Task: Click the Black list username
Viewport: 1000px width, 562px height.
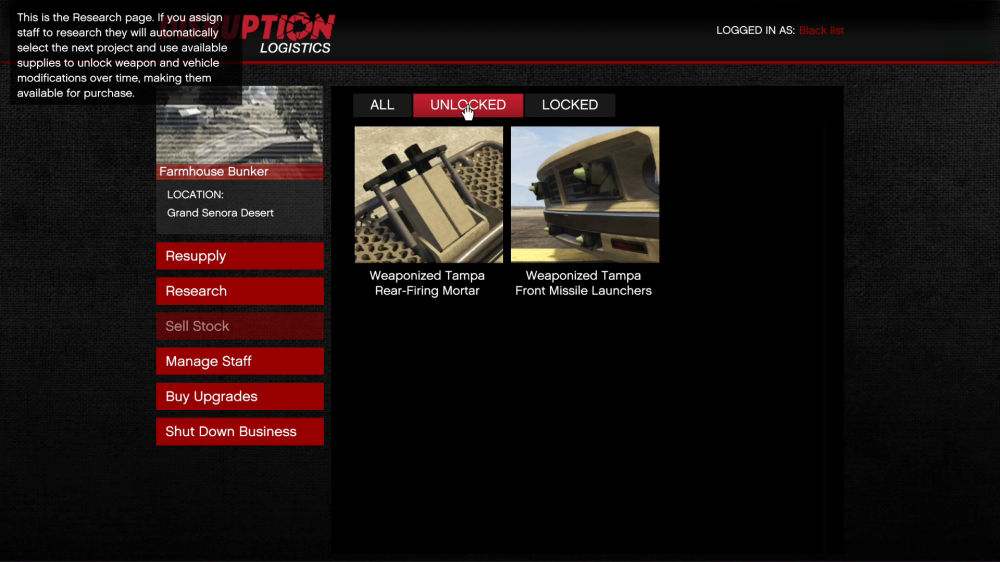Action: click(821, 30)
